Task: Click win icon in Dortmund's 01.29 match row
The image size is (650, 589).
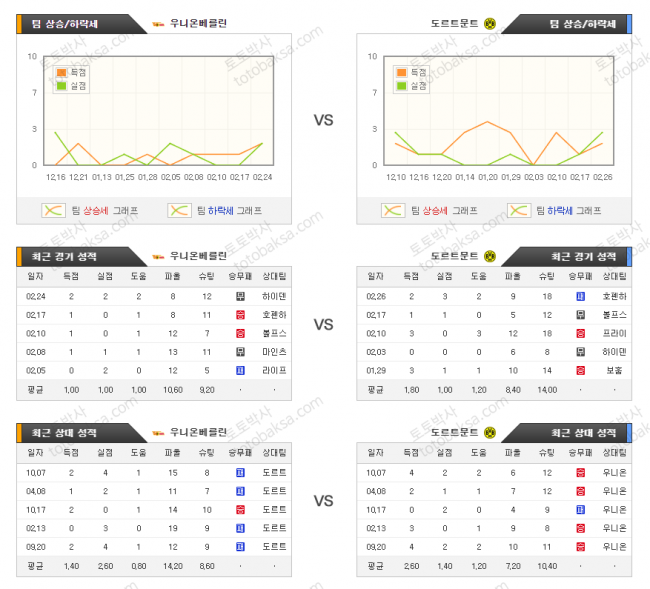Action: click(580, 370)
